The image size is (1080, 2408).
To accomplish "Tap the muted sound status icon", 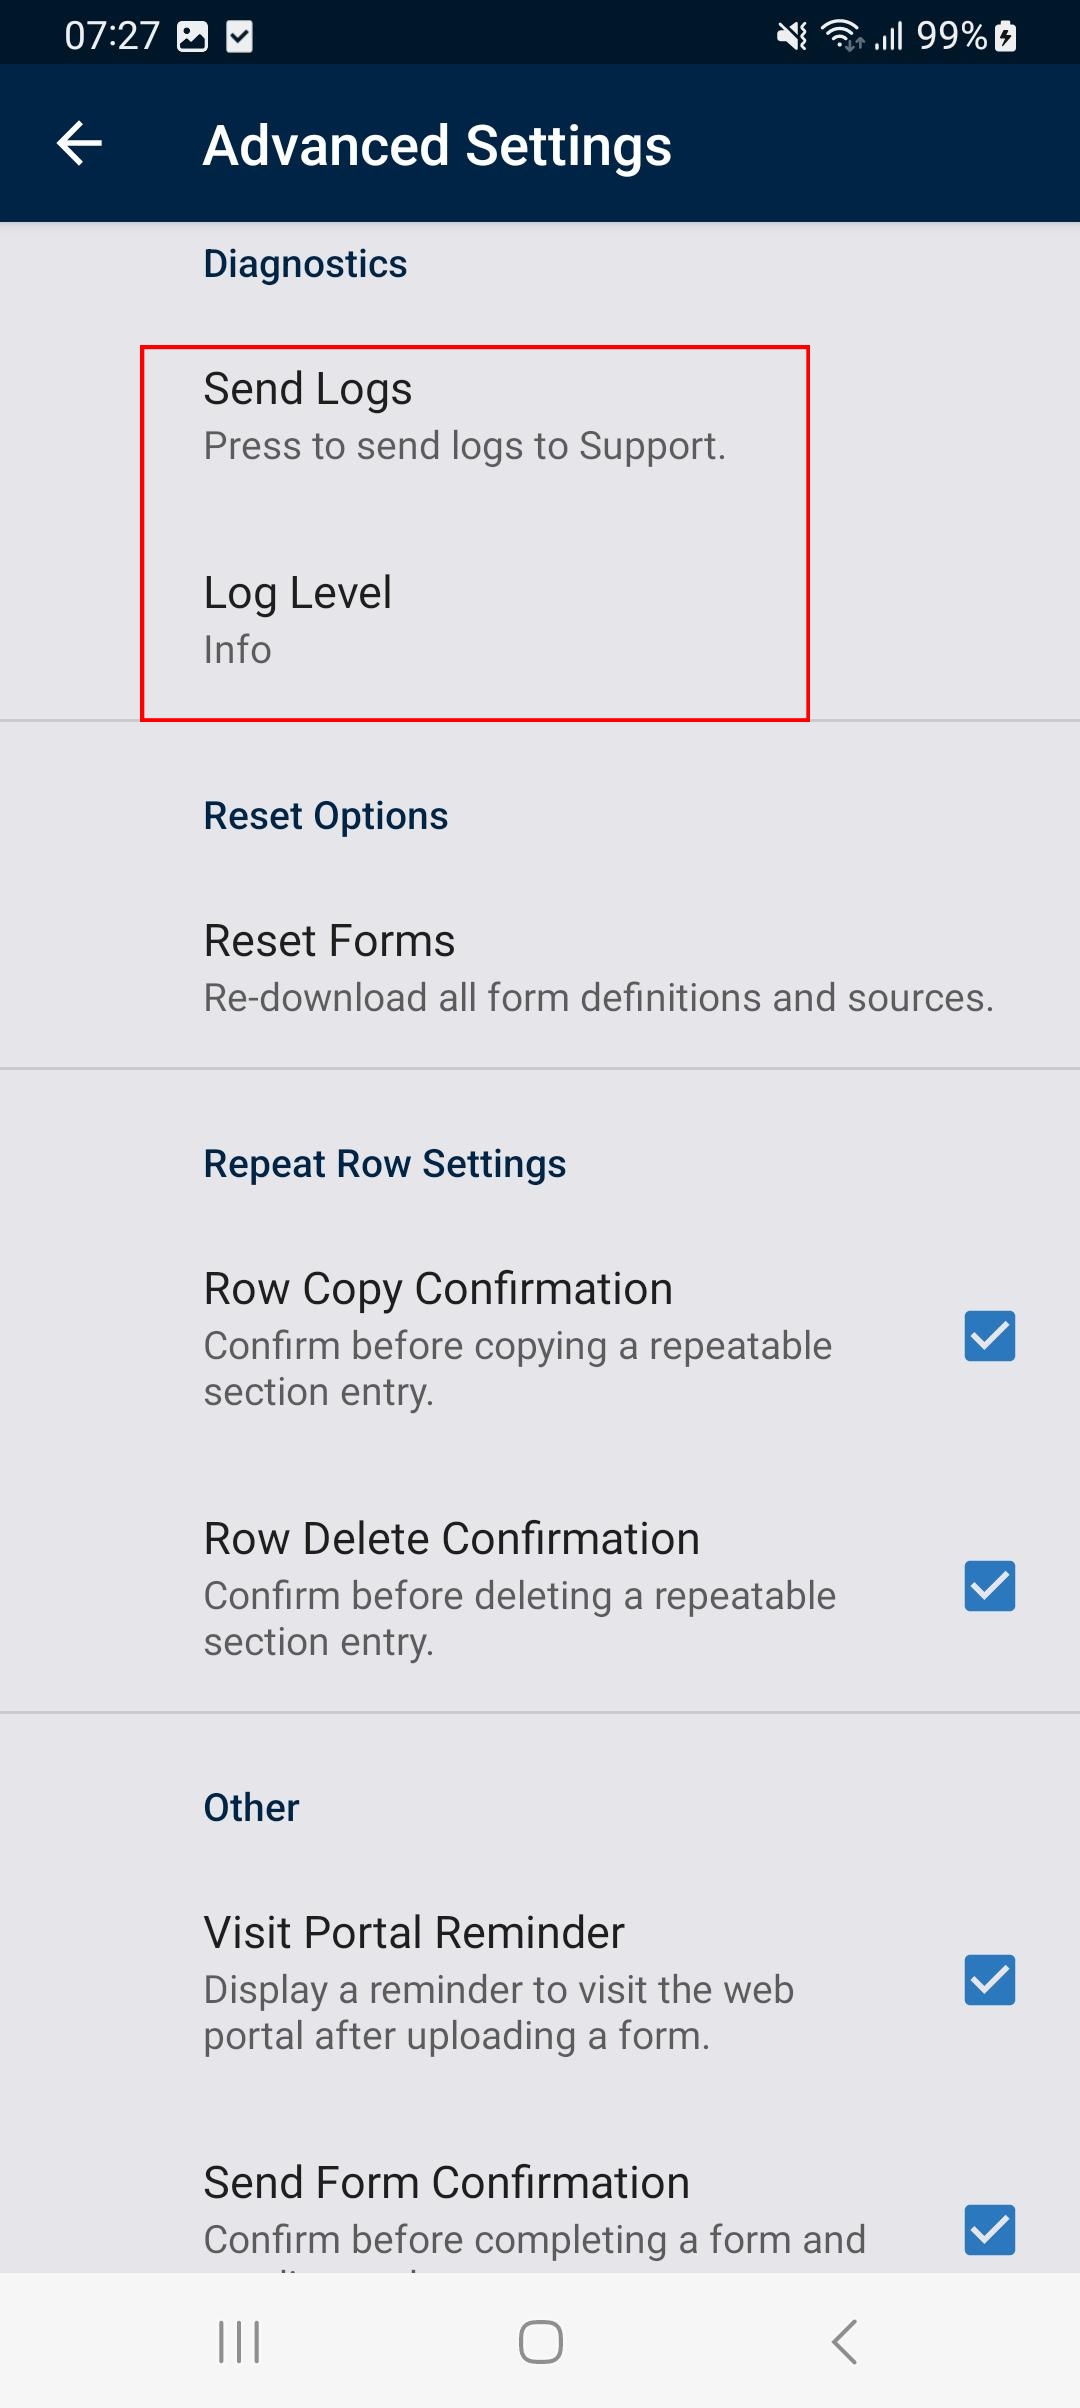I will click(792, 37).
